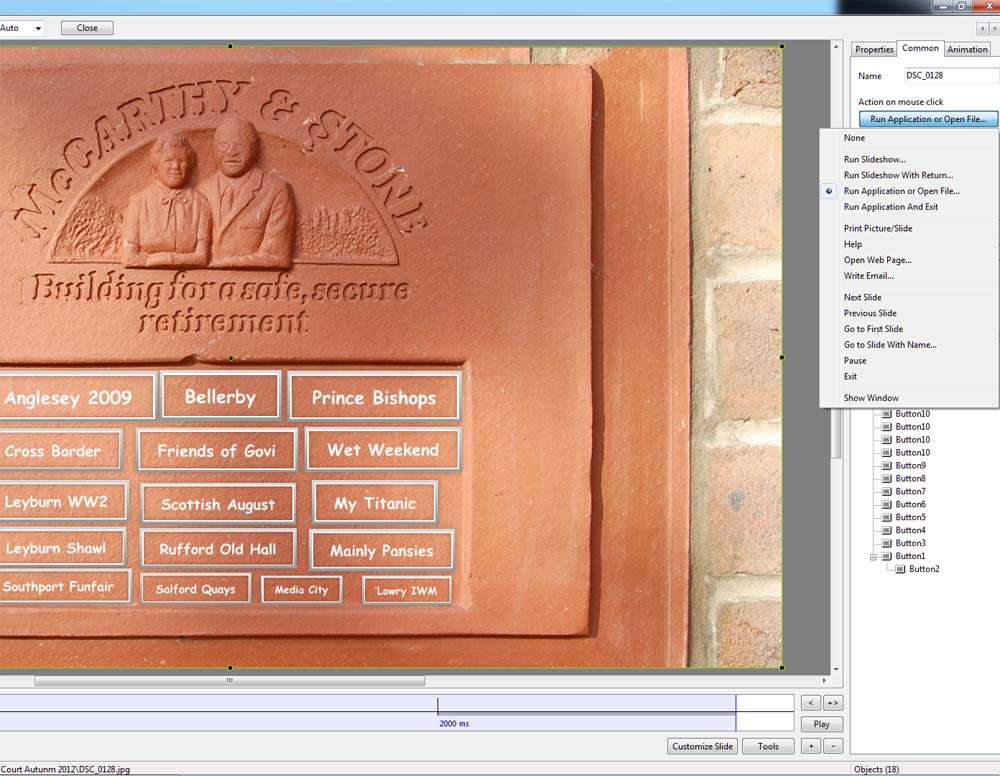Click the Wet Weekend button
The height and width of the screenshot is (776, 1000).
[383, 450]
